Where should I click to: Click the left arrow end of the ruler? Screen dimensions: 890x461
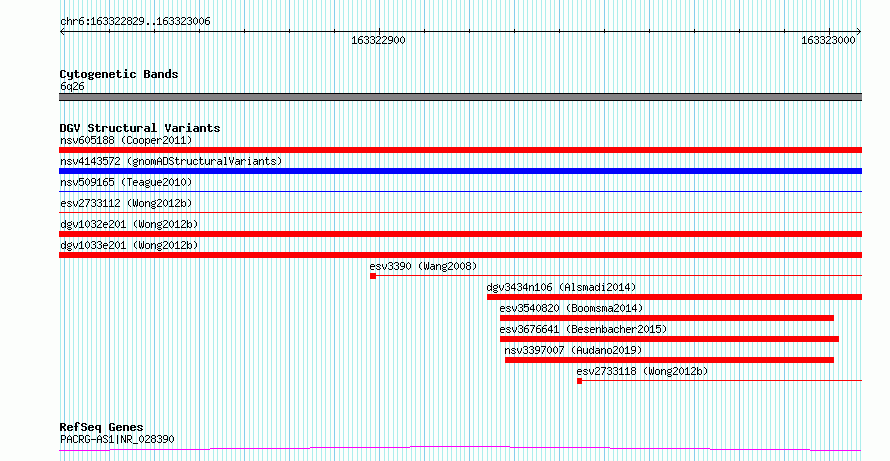click(x=62, y=32)
